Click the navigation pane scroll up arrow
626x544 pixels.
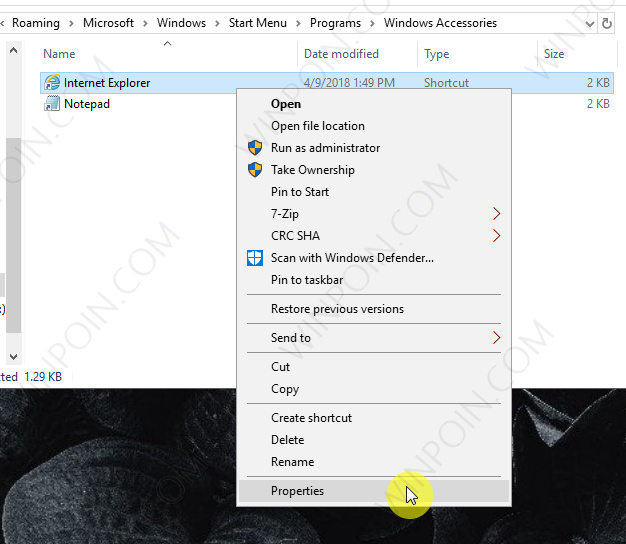point(13,50)
